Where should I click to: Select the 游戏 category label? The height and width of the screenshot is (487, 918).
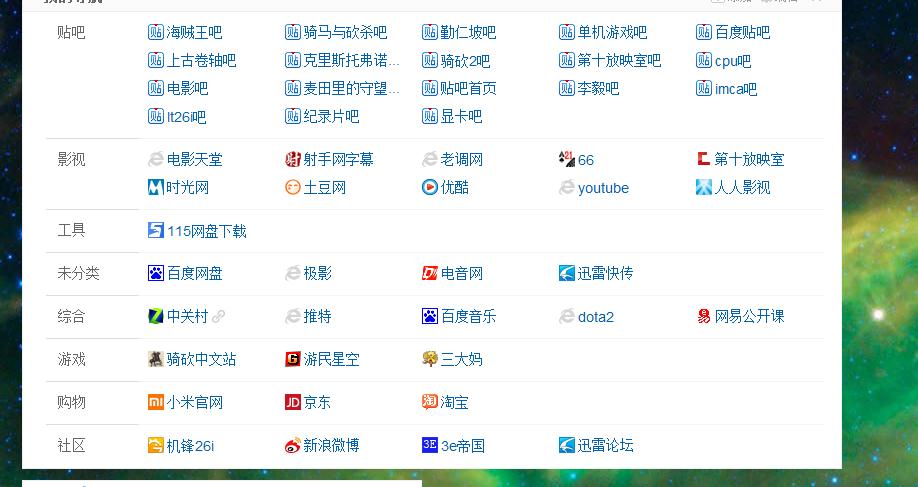(71, 359)
